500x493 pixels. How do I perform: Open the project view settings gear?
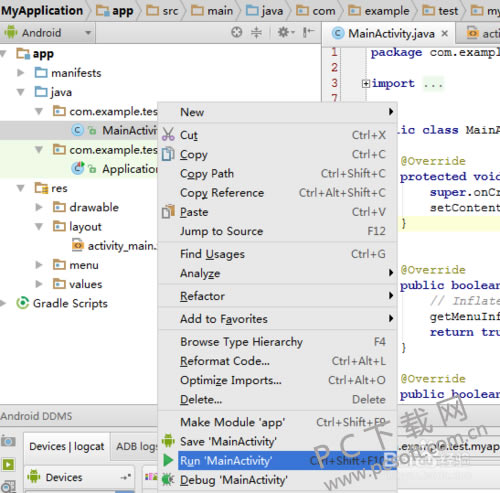(x=286, y=33)
